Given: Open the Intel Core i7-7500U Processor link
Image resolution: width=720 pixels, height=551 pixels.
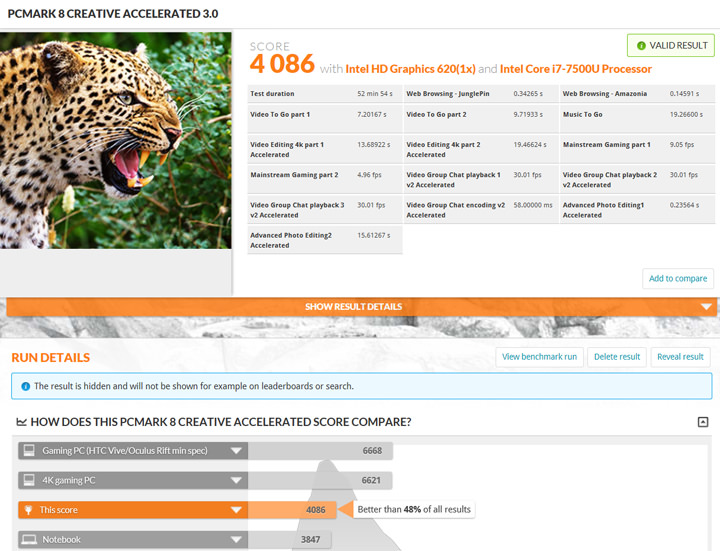Looking at the screenshot, I should coord(575,69).
